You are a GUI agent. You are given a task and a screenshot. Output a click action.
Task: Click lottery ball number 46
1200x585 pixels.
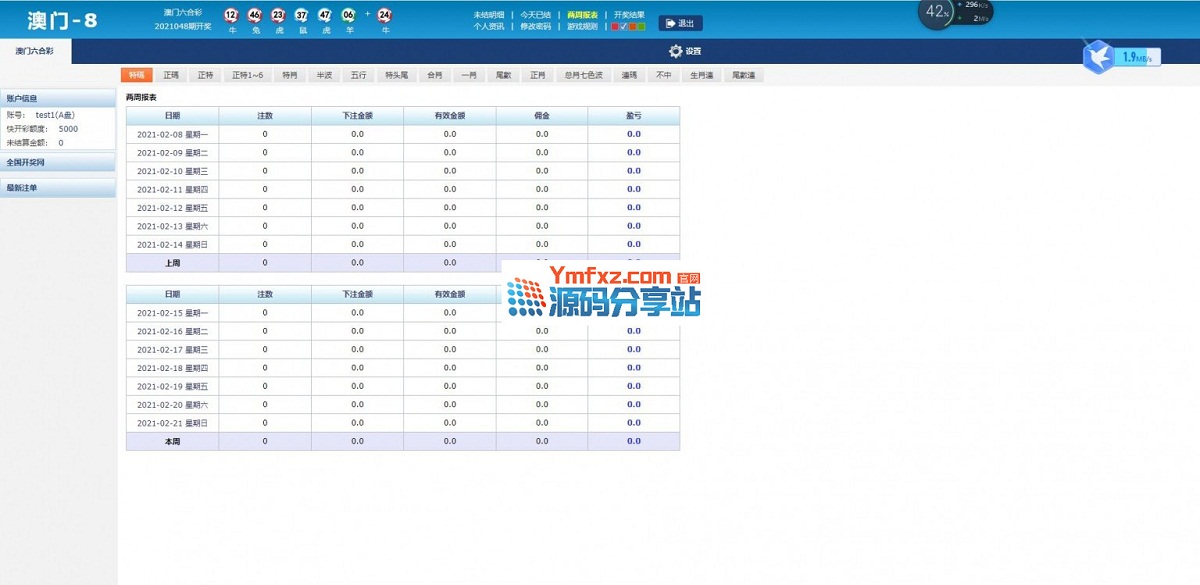click(x=255, y=15)
